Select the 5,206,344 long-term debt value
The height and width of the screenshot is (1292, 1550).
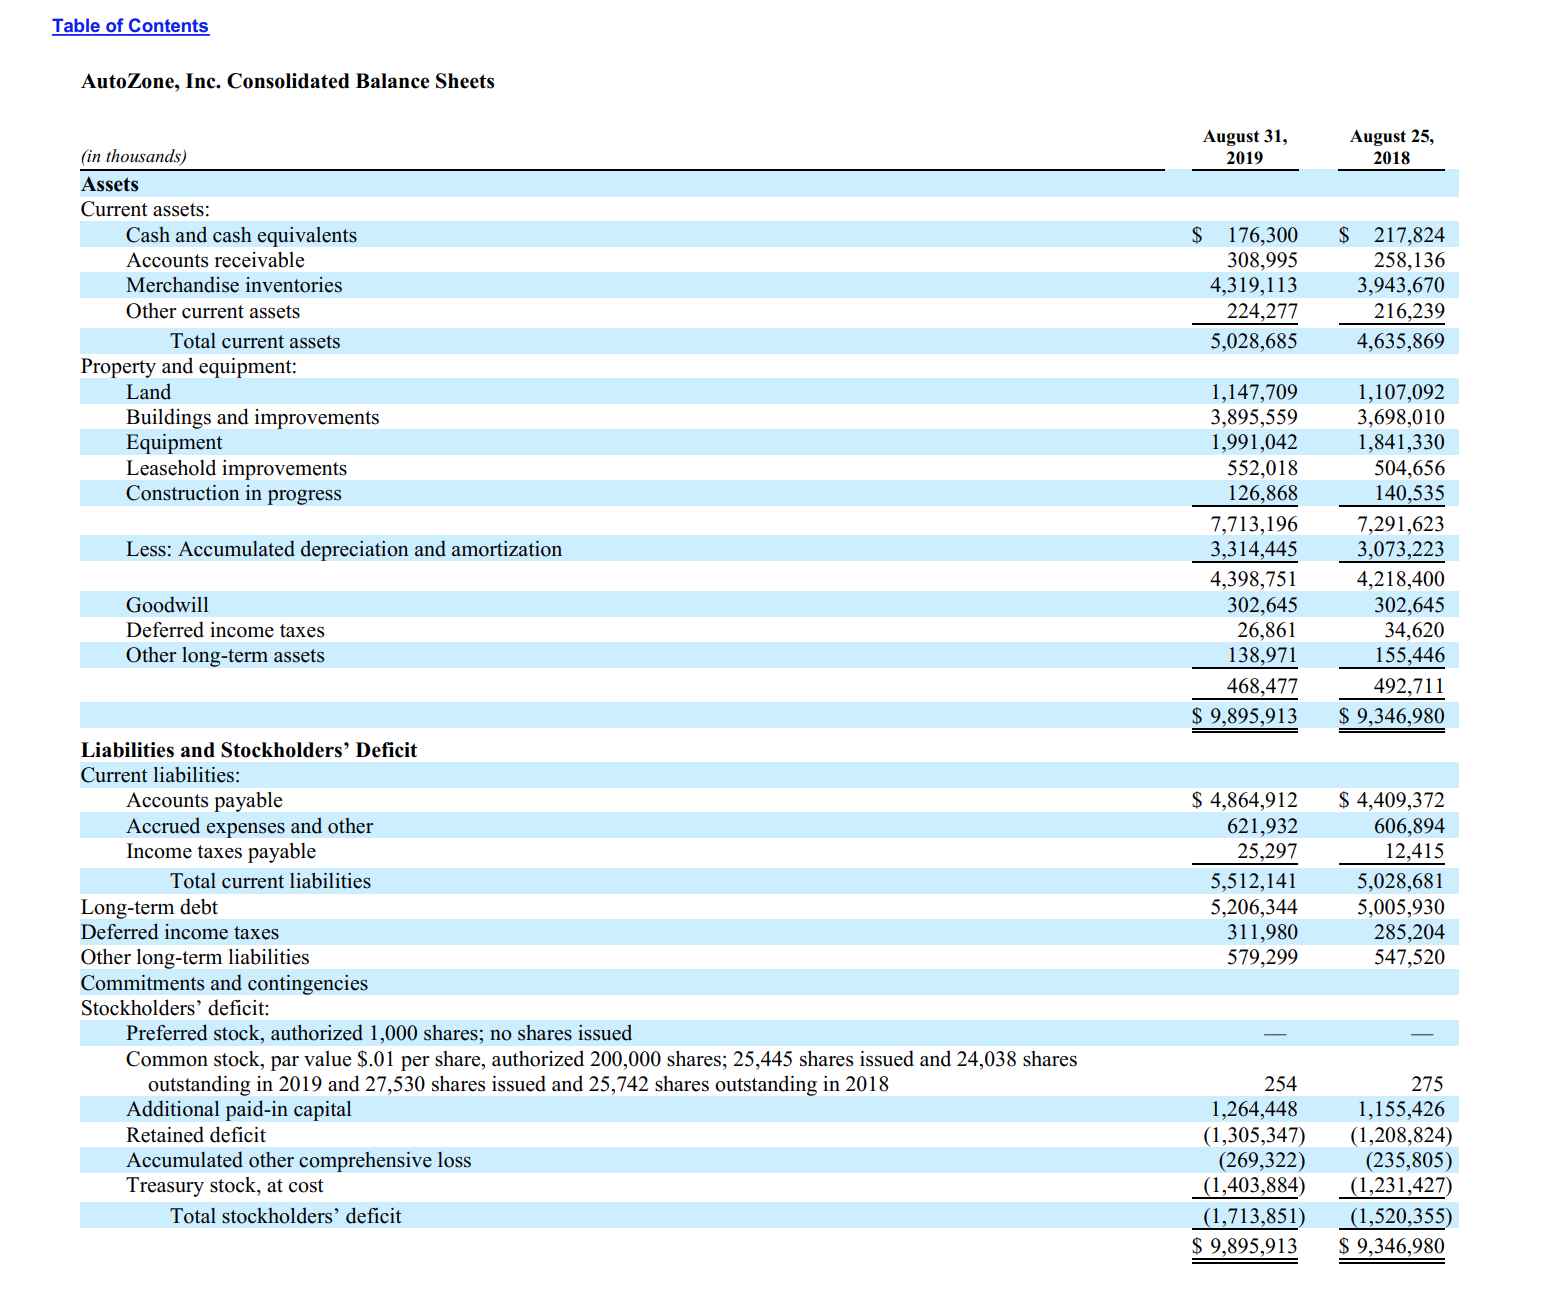[1254, 907]
